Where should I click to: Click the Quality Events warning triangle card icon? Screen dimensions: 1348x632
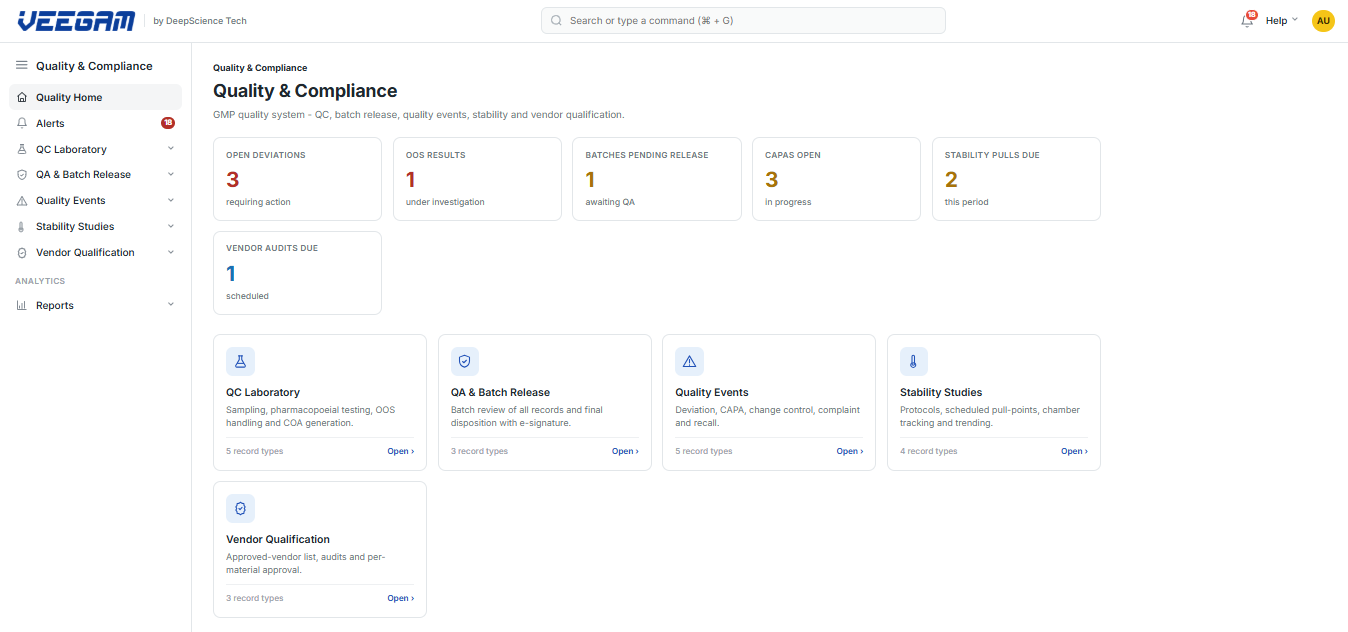689,361
